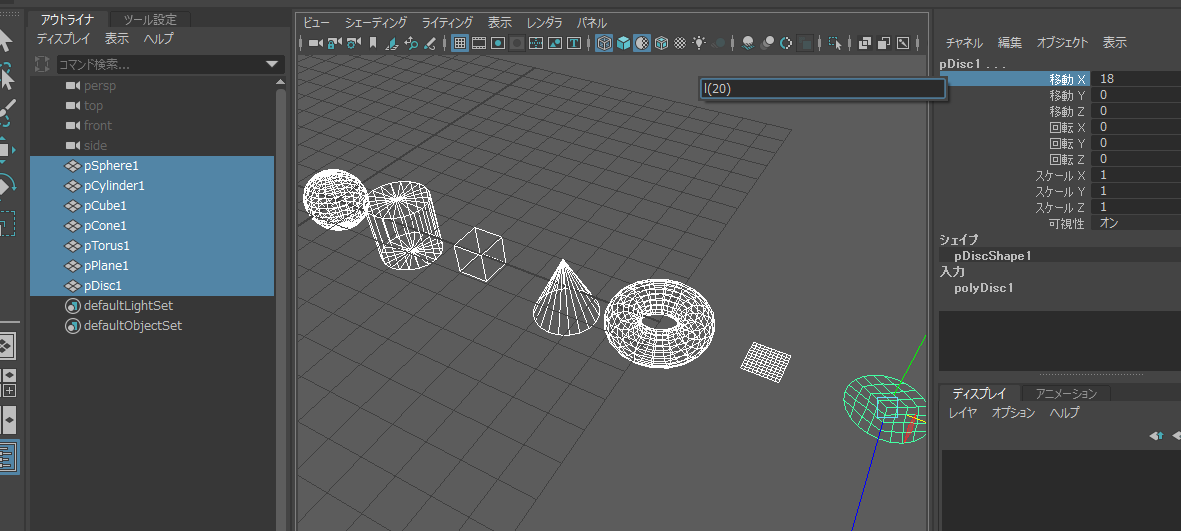The width and height of the screenshot is (1181, 531).
Task: Open the レイヤ menu in layer editor
Action: click(x=963, y=413)
